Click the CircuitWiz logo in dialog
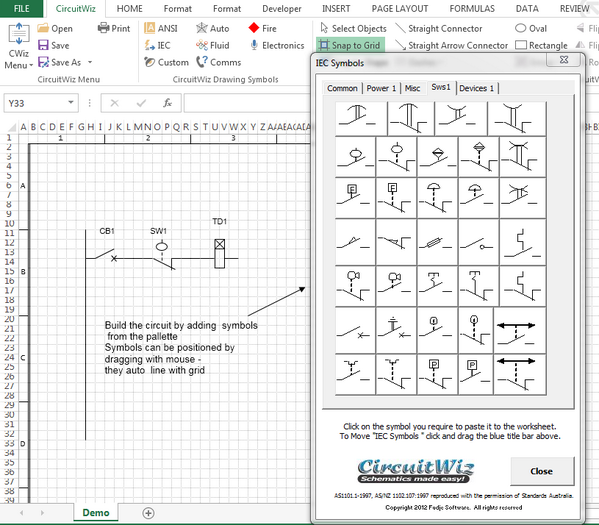The height and width of the screenshot is (525, 599). click(x=416, y=471)
